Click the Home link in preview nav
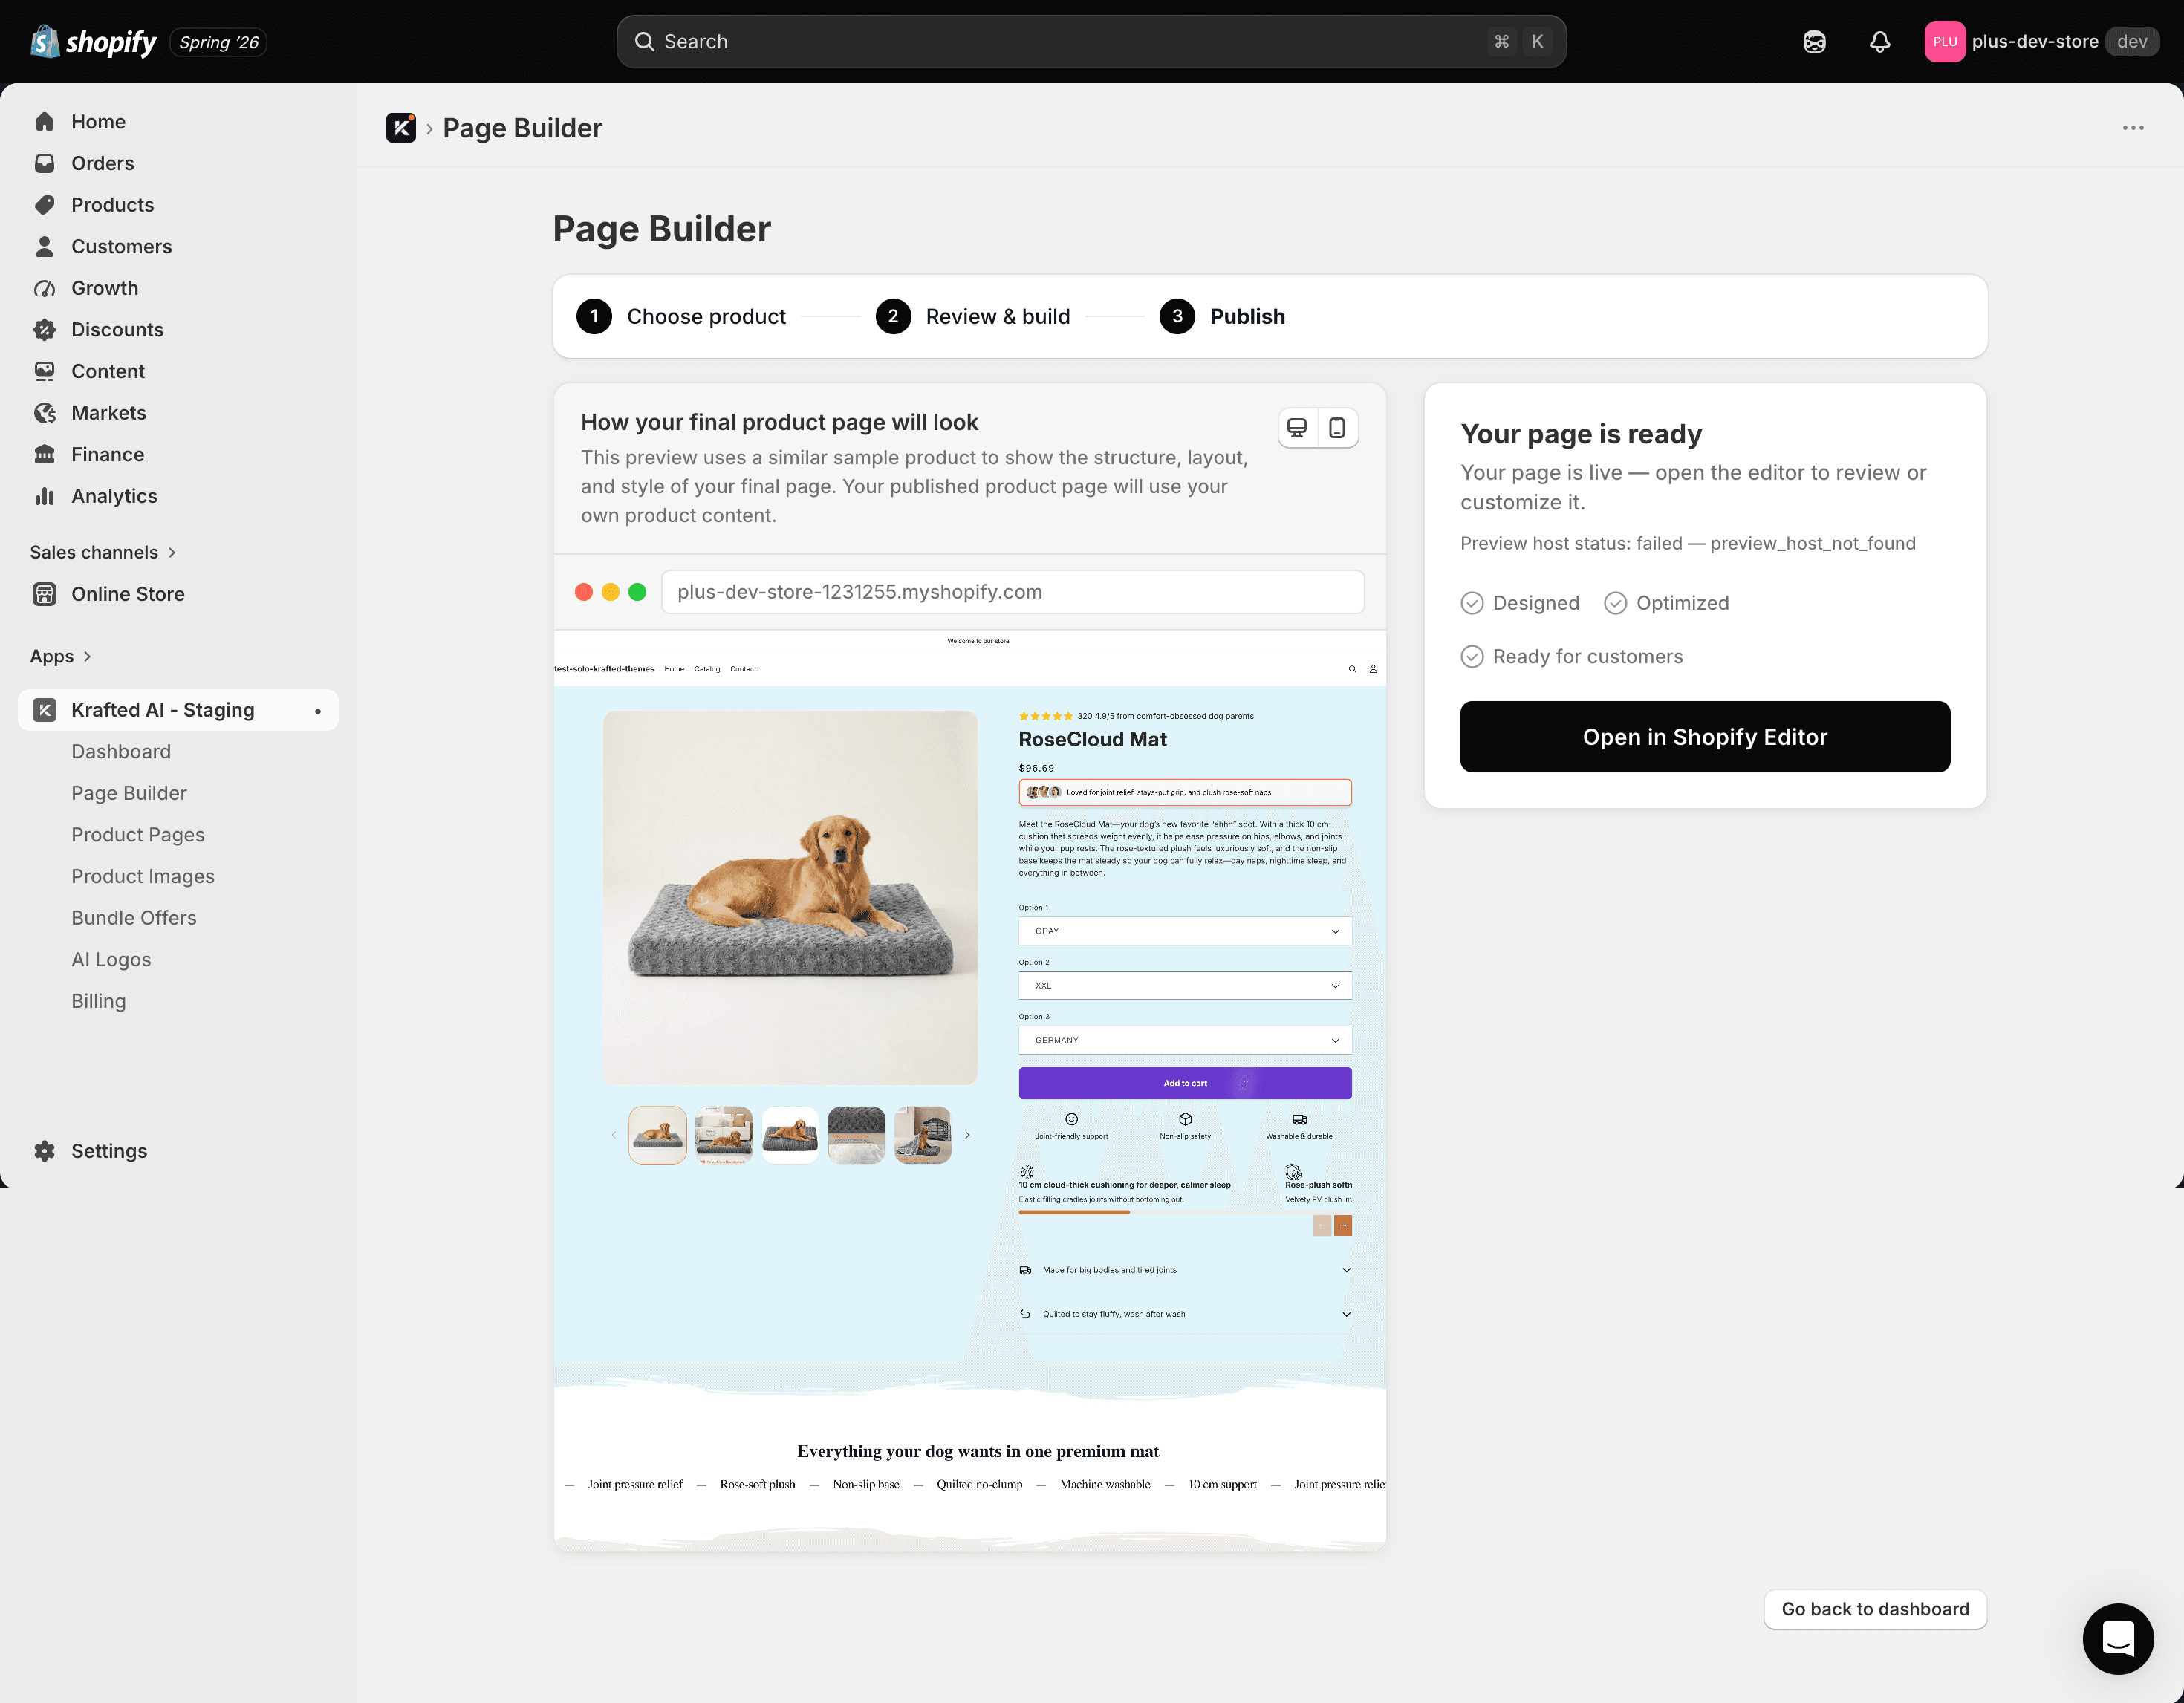The width and height of the screenshot is (2184, 1703). point(674,669)
